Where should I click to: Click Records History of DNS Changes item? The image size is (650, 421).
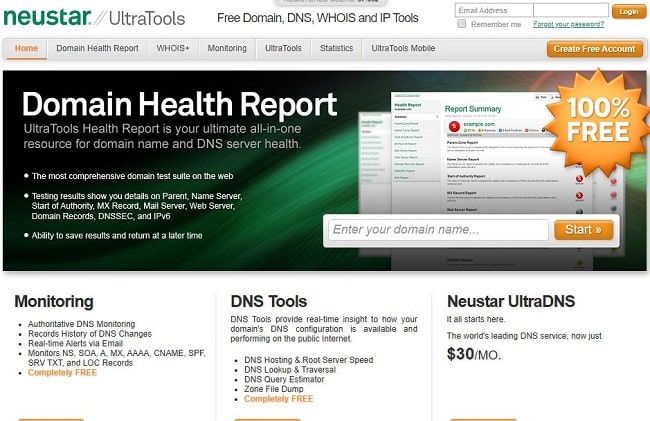pos(90,334)
